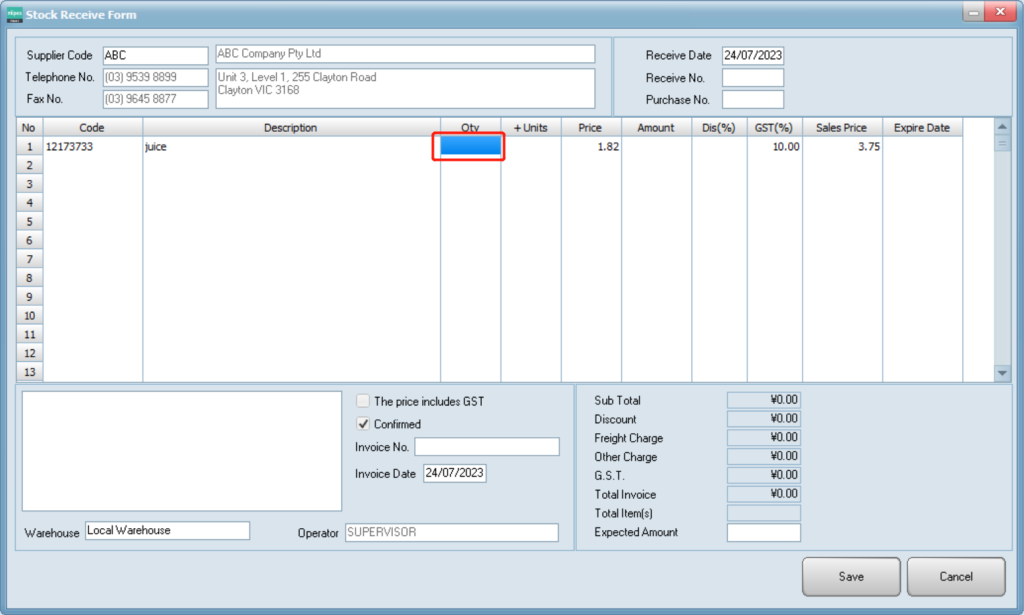Click the Price cell showing 1.82

pos(591,147)
